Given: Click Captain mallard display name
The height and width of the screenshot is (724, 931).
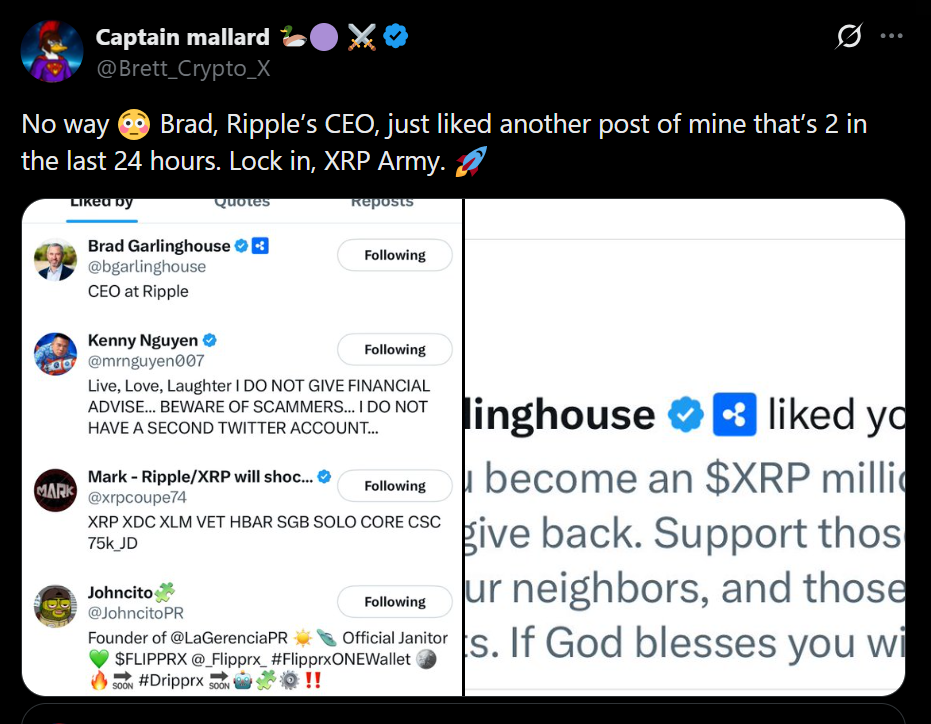Looking at the screenshot, I should [x=182, y=38].
